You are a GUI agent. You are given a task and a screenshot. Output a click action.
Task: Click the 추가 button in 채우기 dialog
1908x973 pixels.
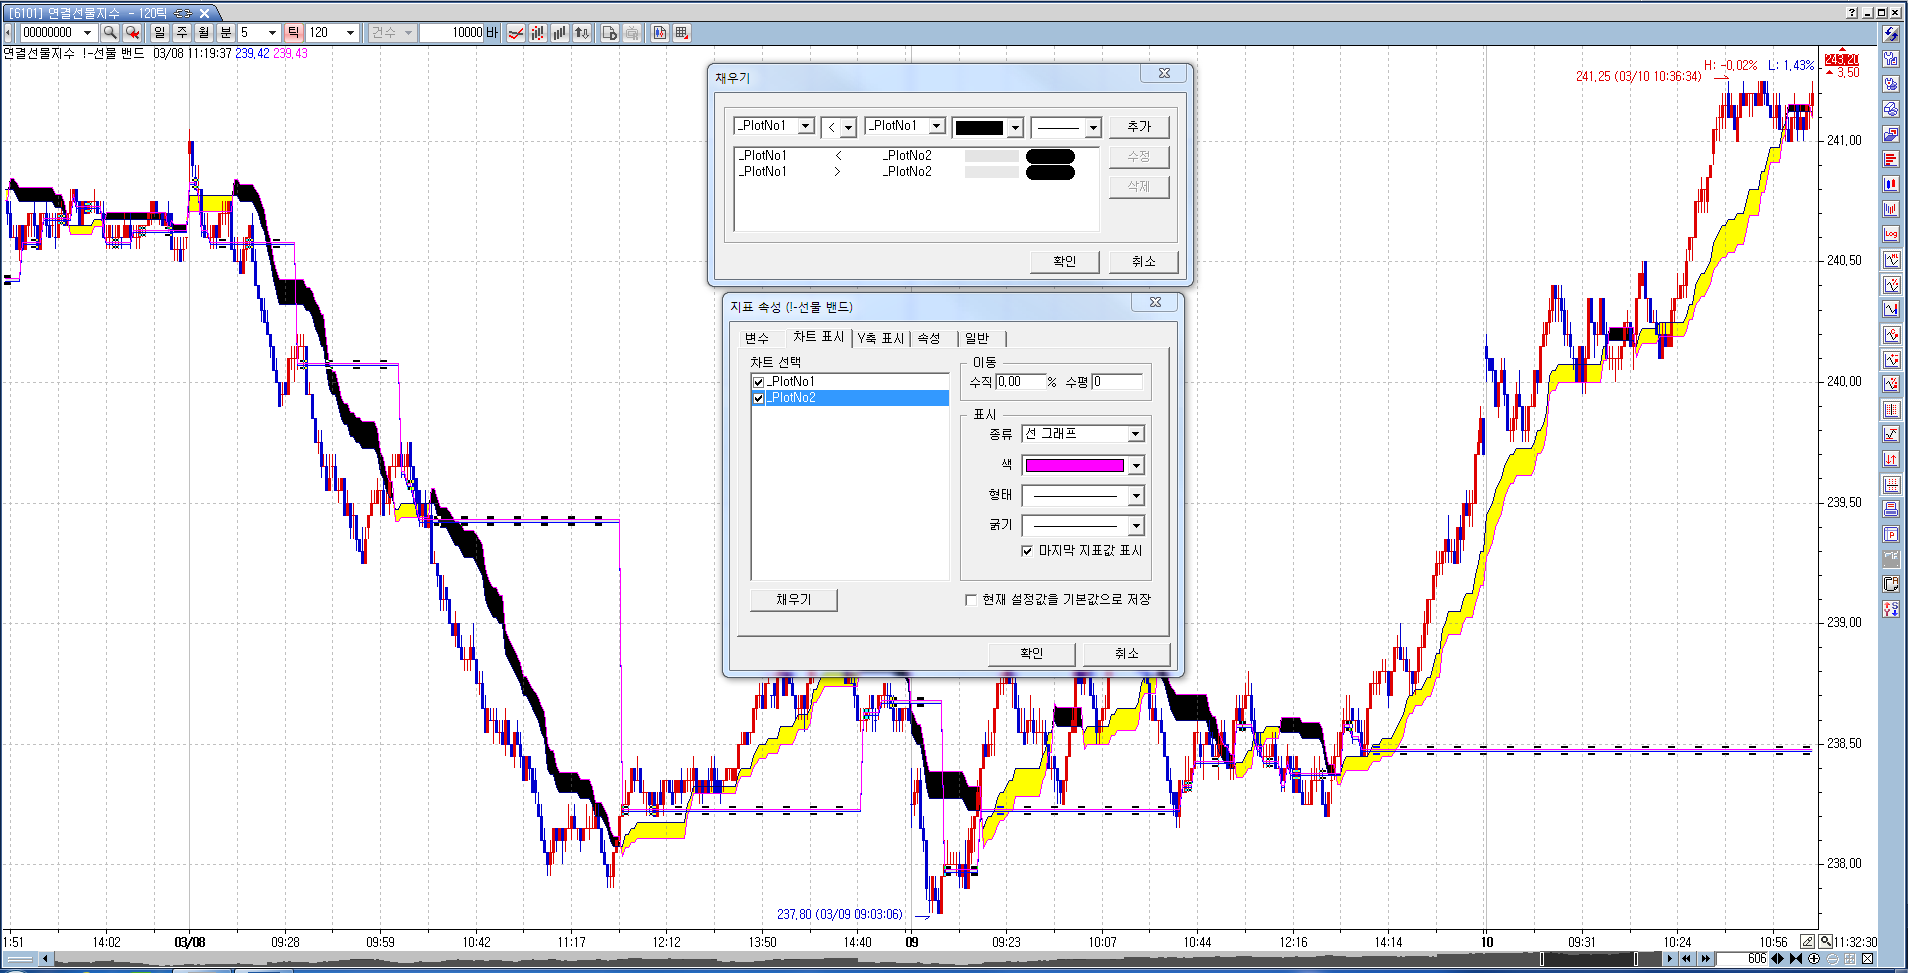pyautogui.click(x=1139, y=127)
